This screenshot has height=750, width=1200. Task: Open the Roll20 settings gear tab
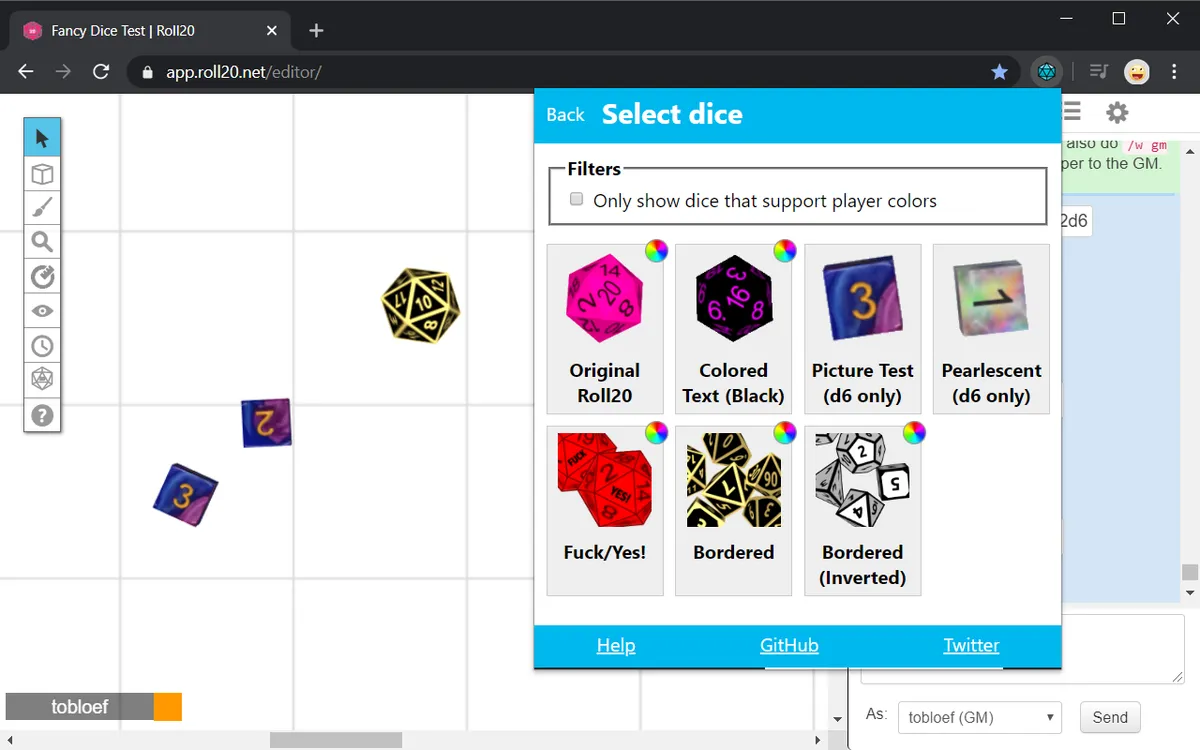(1117, 112)
